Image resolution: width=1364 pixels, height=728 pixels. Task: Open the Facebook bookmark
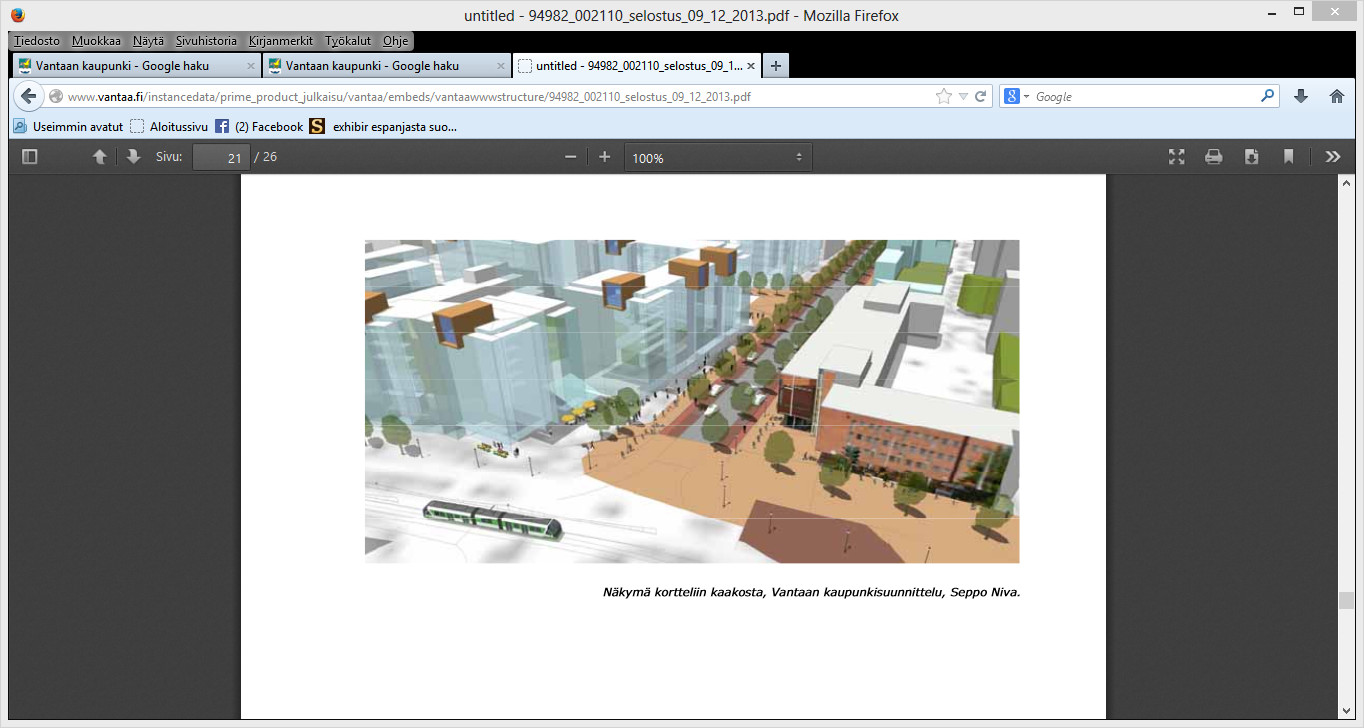tap(260, 127)
